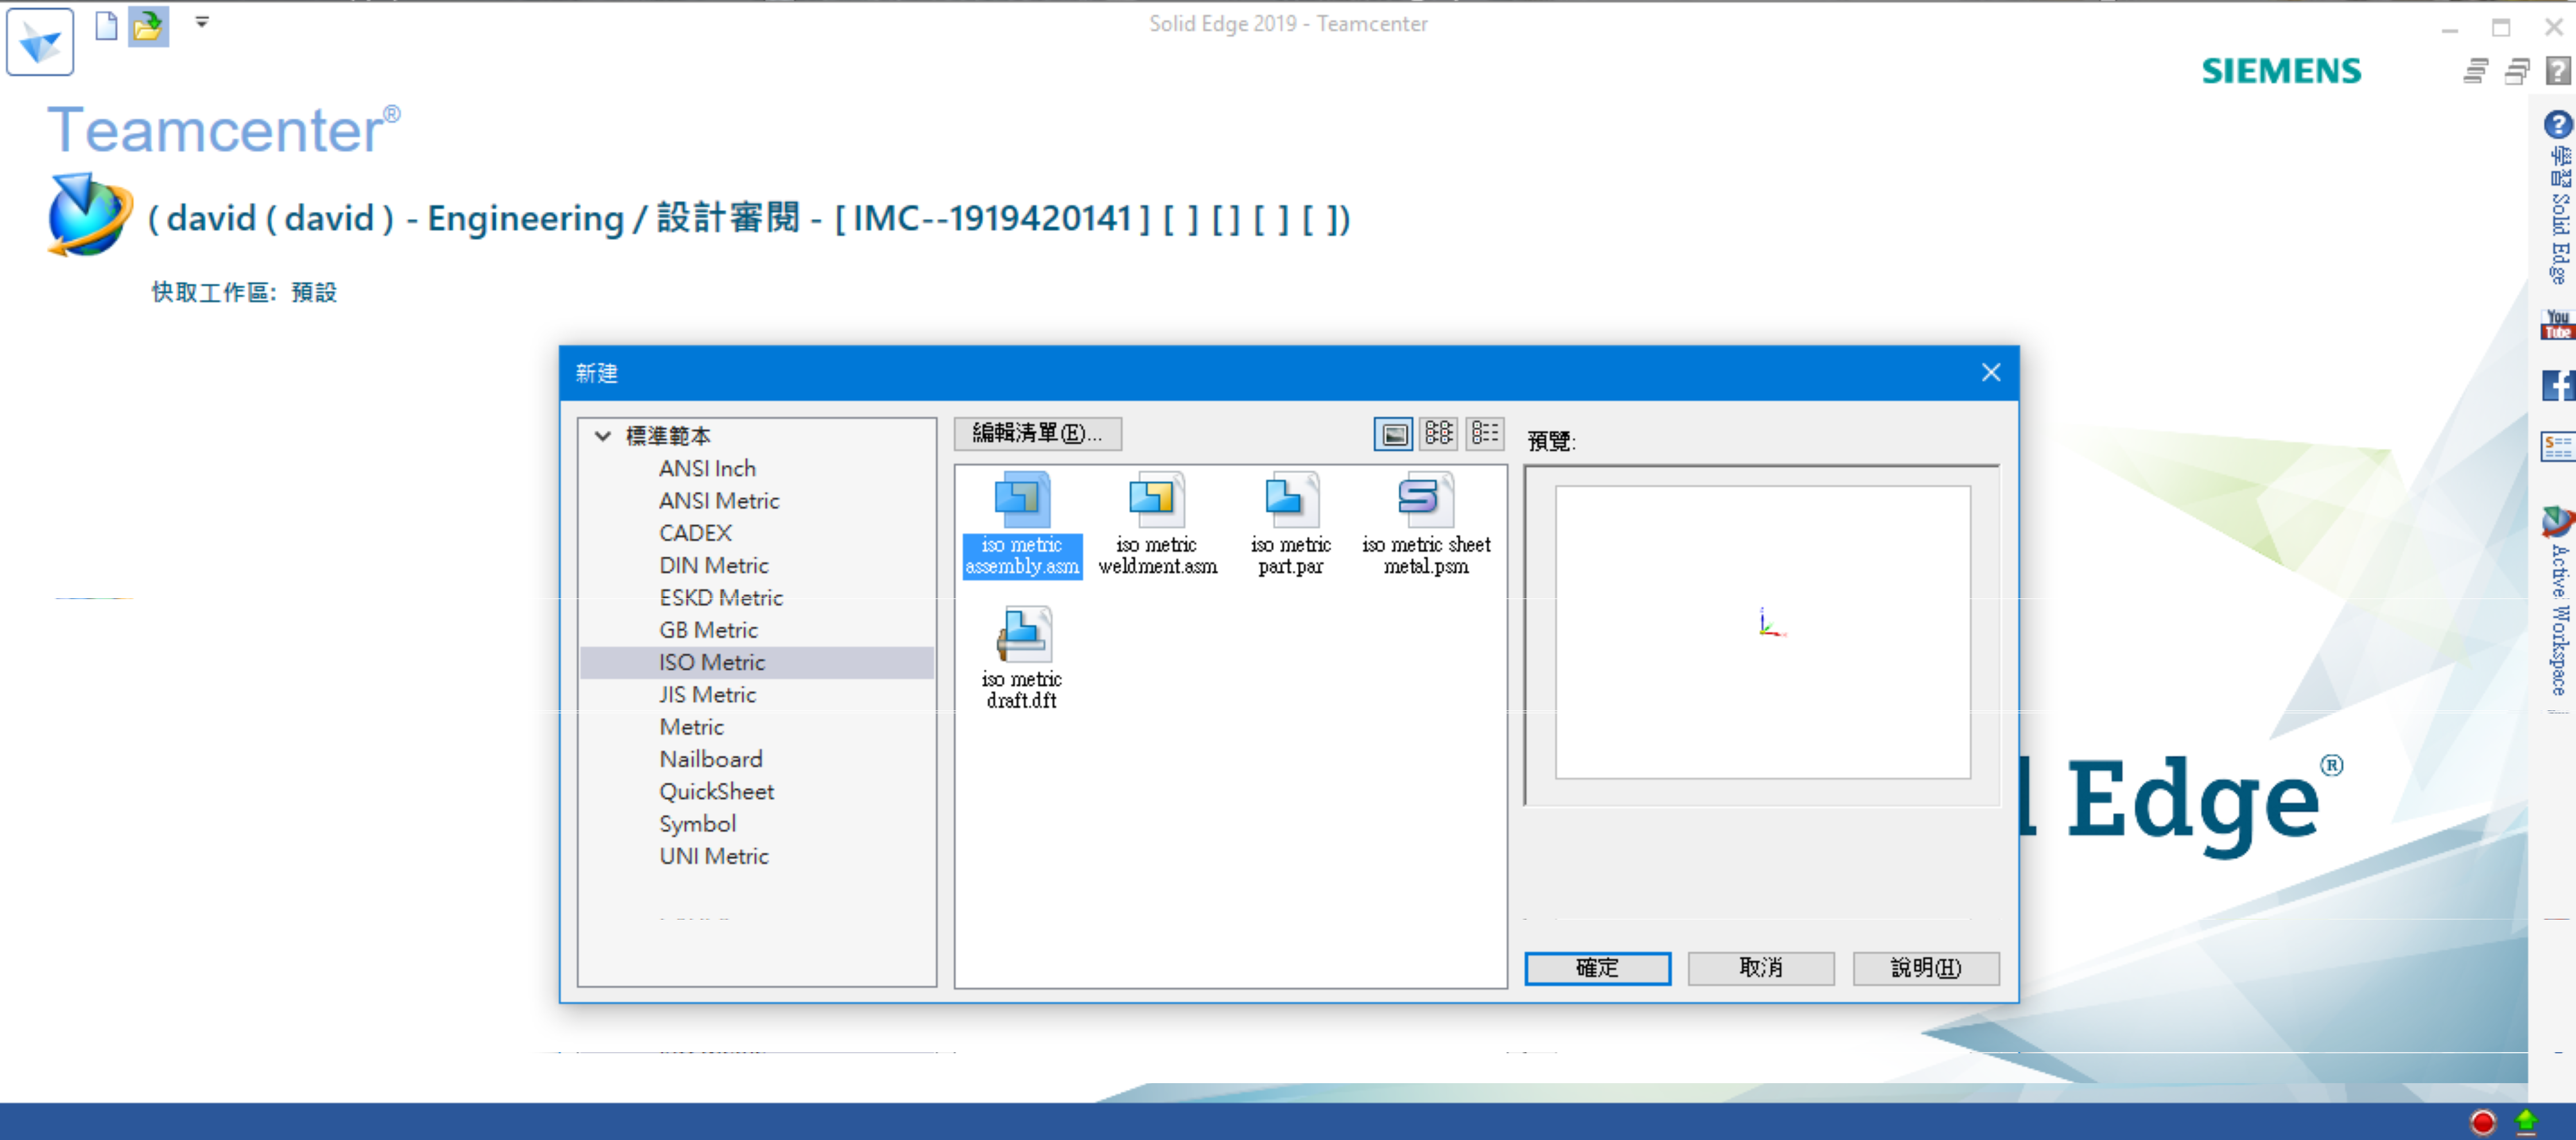Click the help question mark icon at top right

point(2558,71)
